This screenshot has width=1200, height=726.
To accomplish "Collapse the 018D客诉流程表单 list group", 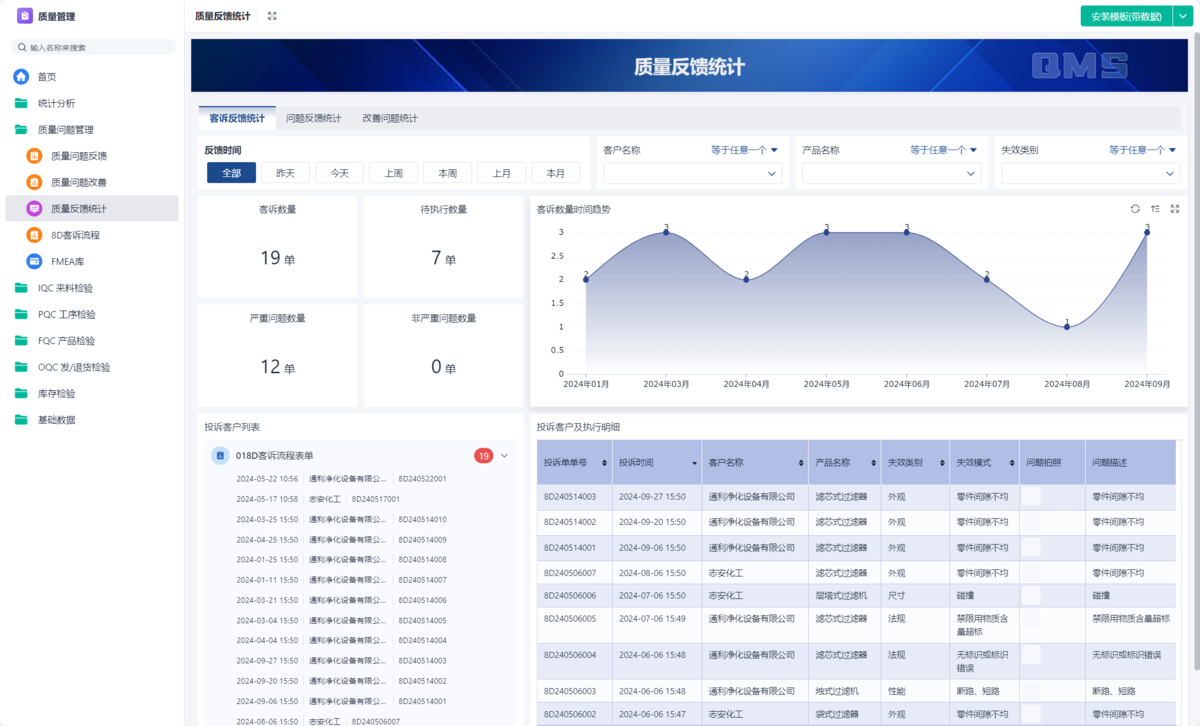I will (505, 456).
